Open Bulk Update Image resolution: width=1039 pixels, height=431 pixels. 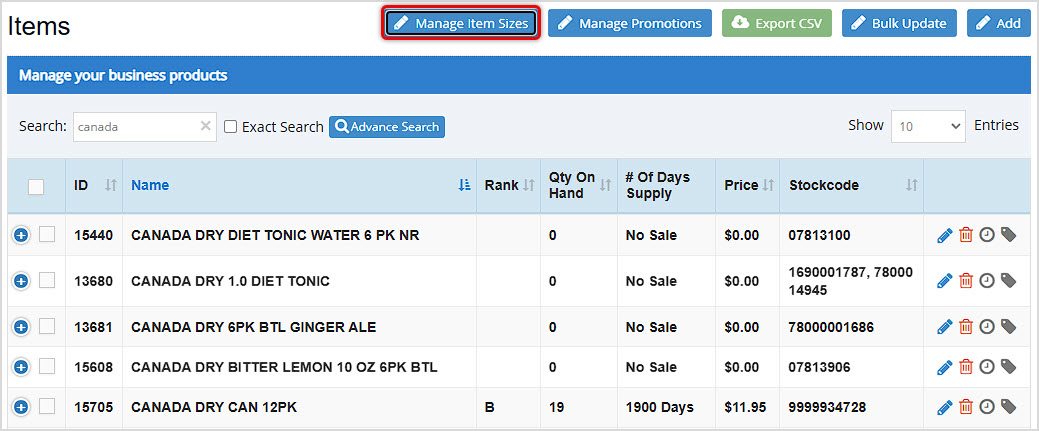(899, 23)
